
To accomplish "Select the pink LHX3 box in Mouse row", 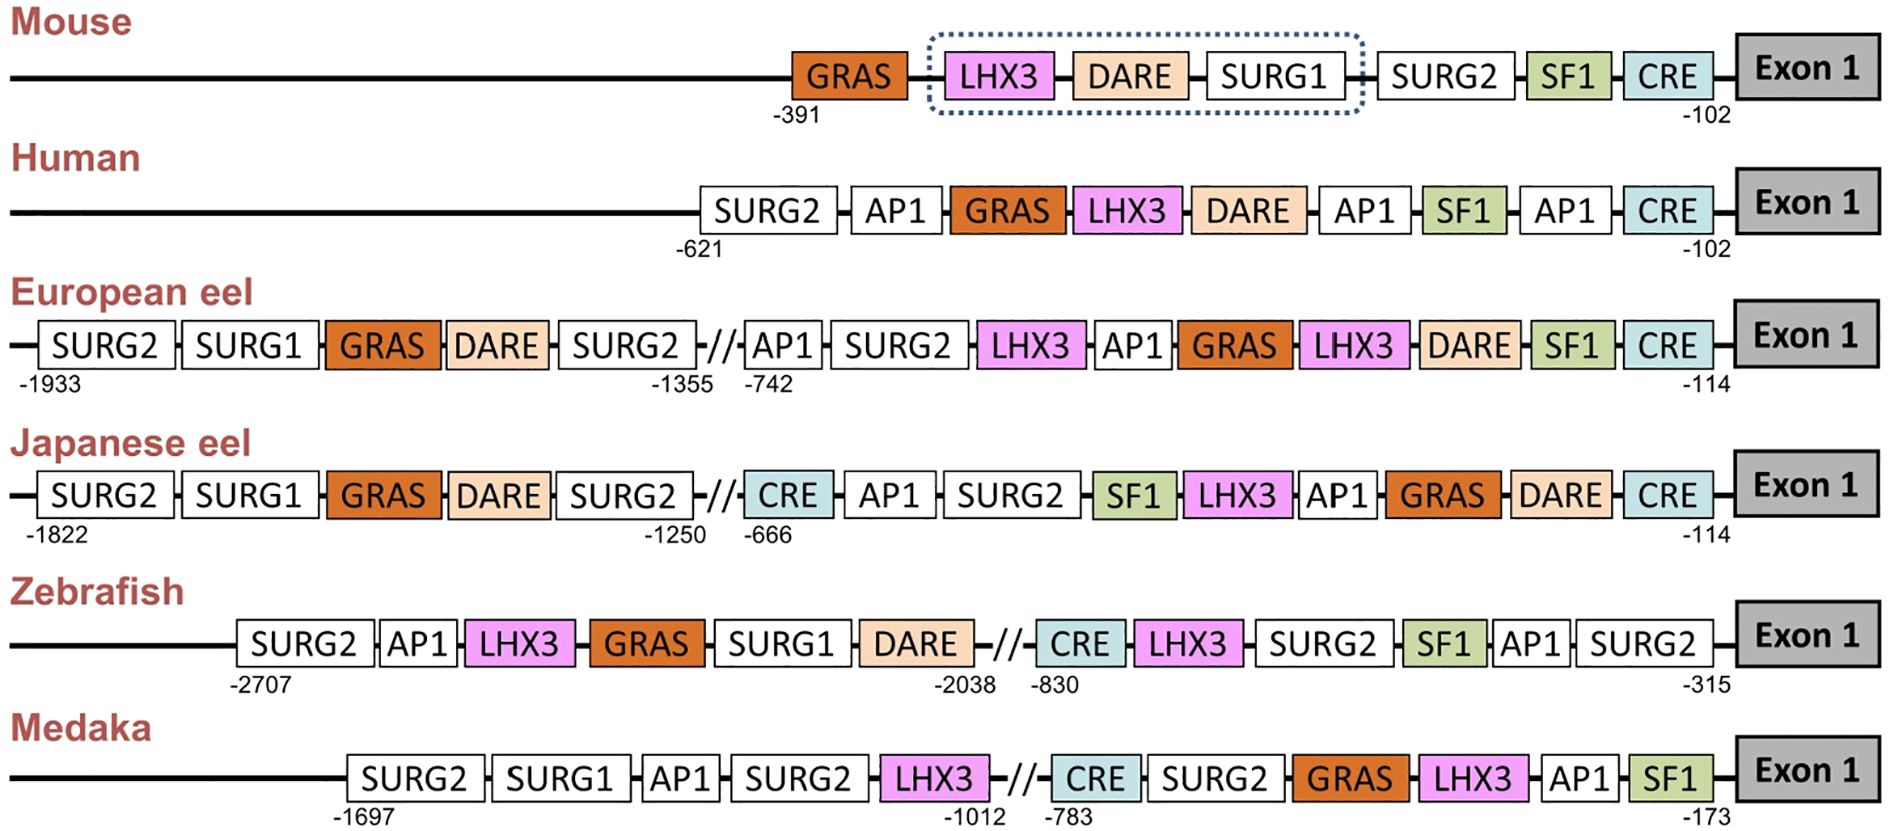I will [998, 76].
